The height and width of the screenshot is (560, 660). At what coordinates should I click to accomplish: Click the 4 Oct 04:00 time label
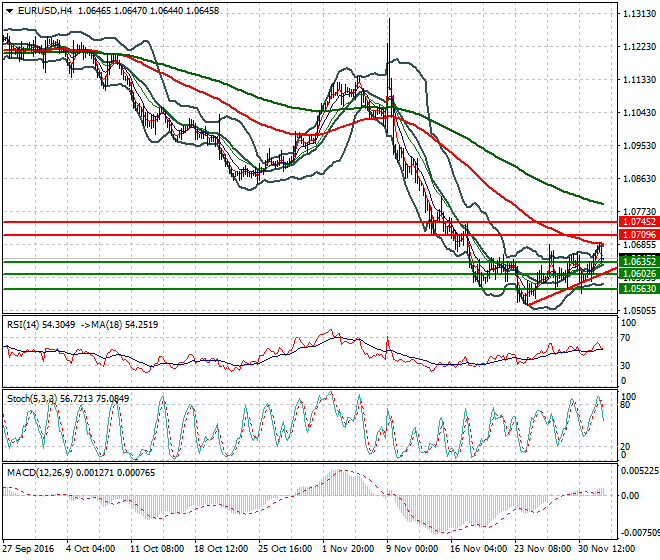[x=90, y=549]
